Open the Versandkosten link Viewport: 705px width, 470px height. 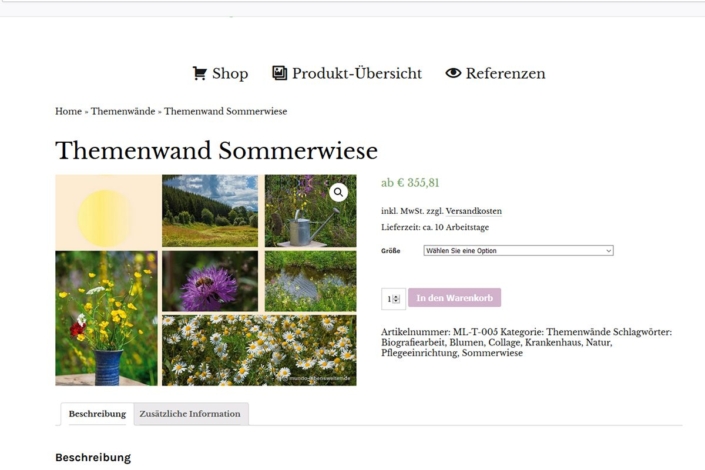pos(473,211)
